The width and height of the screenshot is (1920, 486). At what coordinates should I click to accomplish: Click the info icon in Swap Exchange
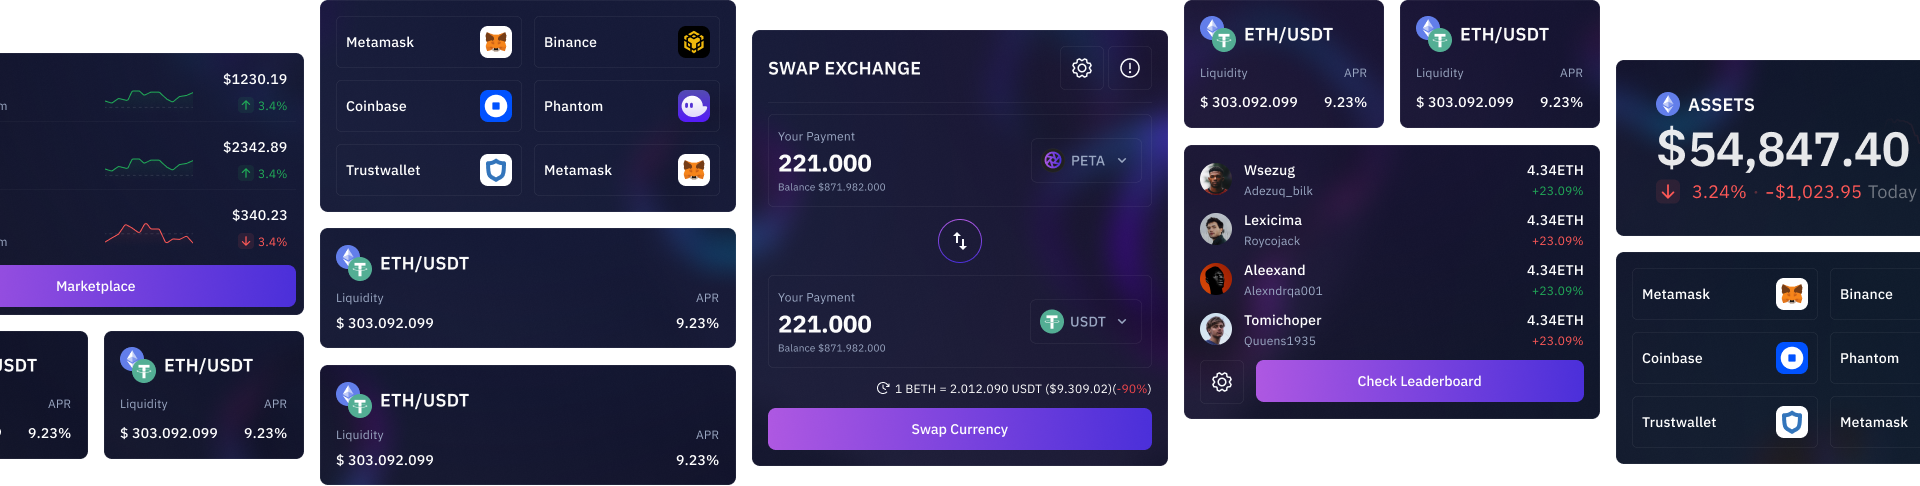coord(1130,68)
